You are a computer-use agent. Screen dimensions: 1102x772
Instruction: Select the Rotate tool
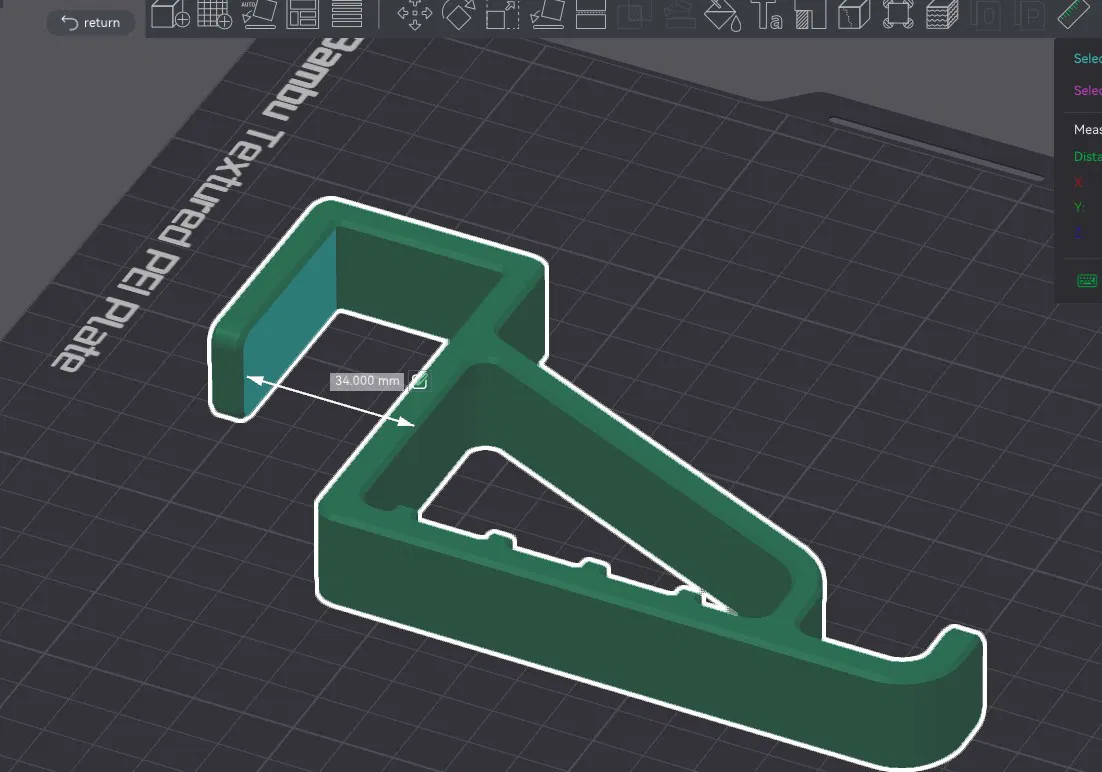tap(458, 15)
